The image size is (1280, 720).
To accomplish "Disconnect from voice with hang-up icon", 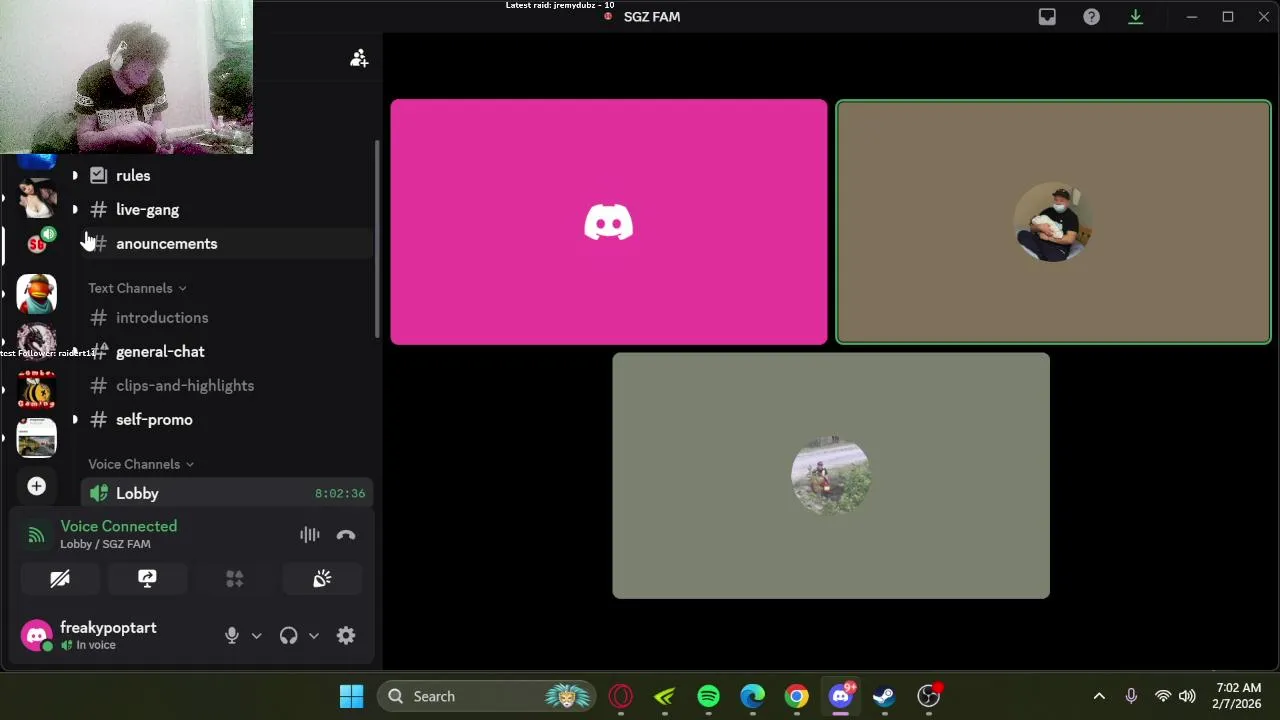I will (346, 535).
